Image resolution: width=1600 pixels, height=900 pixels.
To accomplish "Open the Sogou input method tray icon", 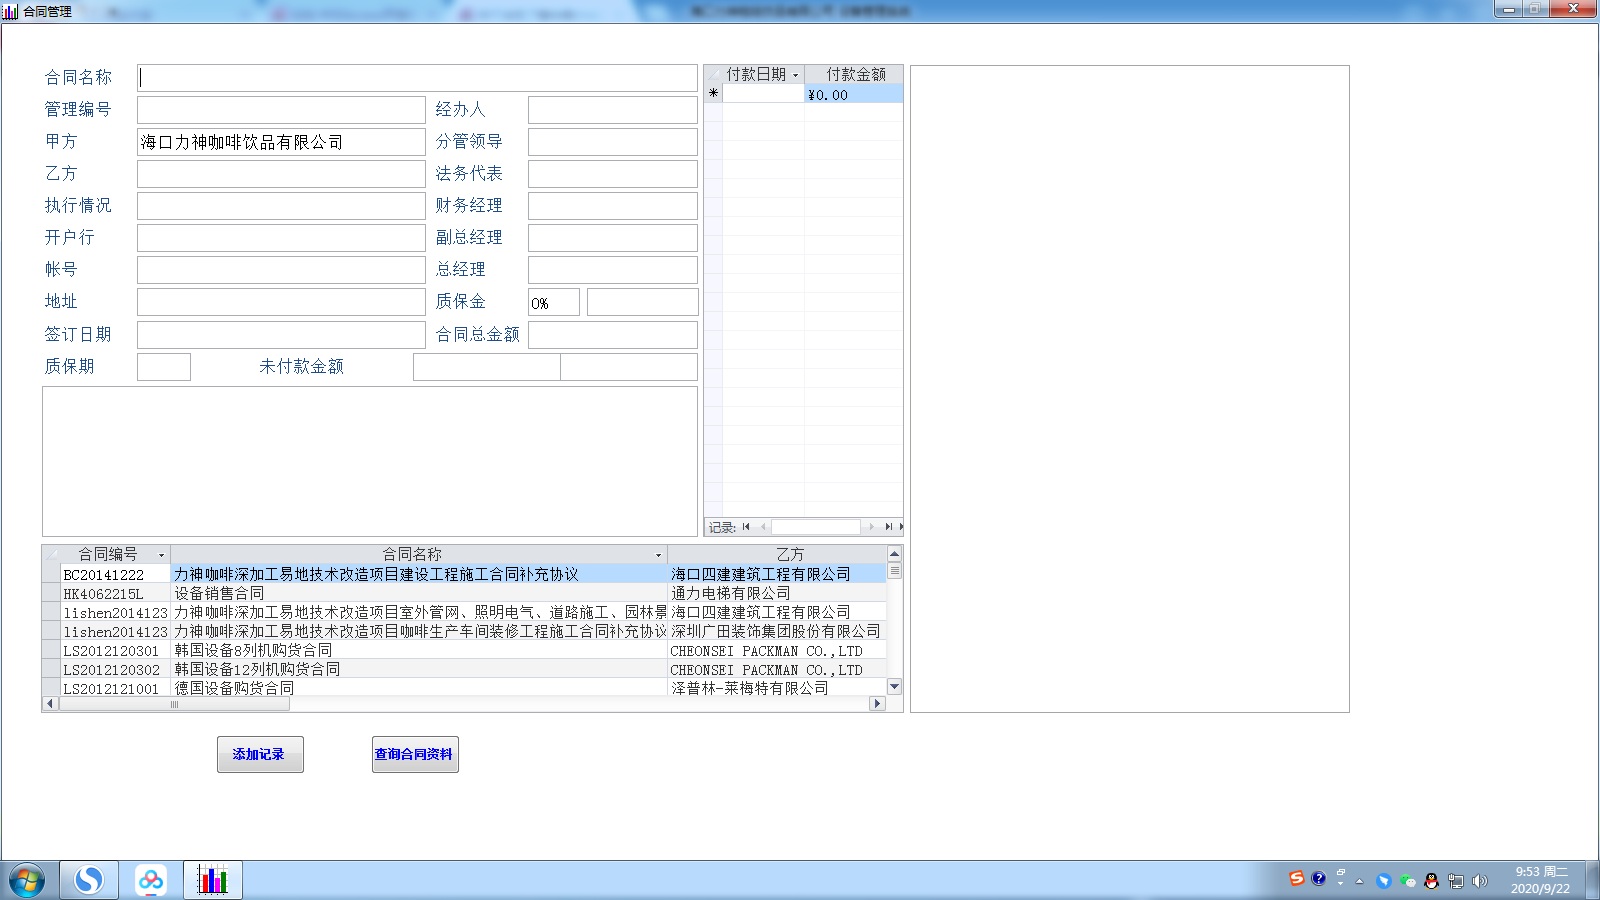I will click(x=1297, y=879).
